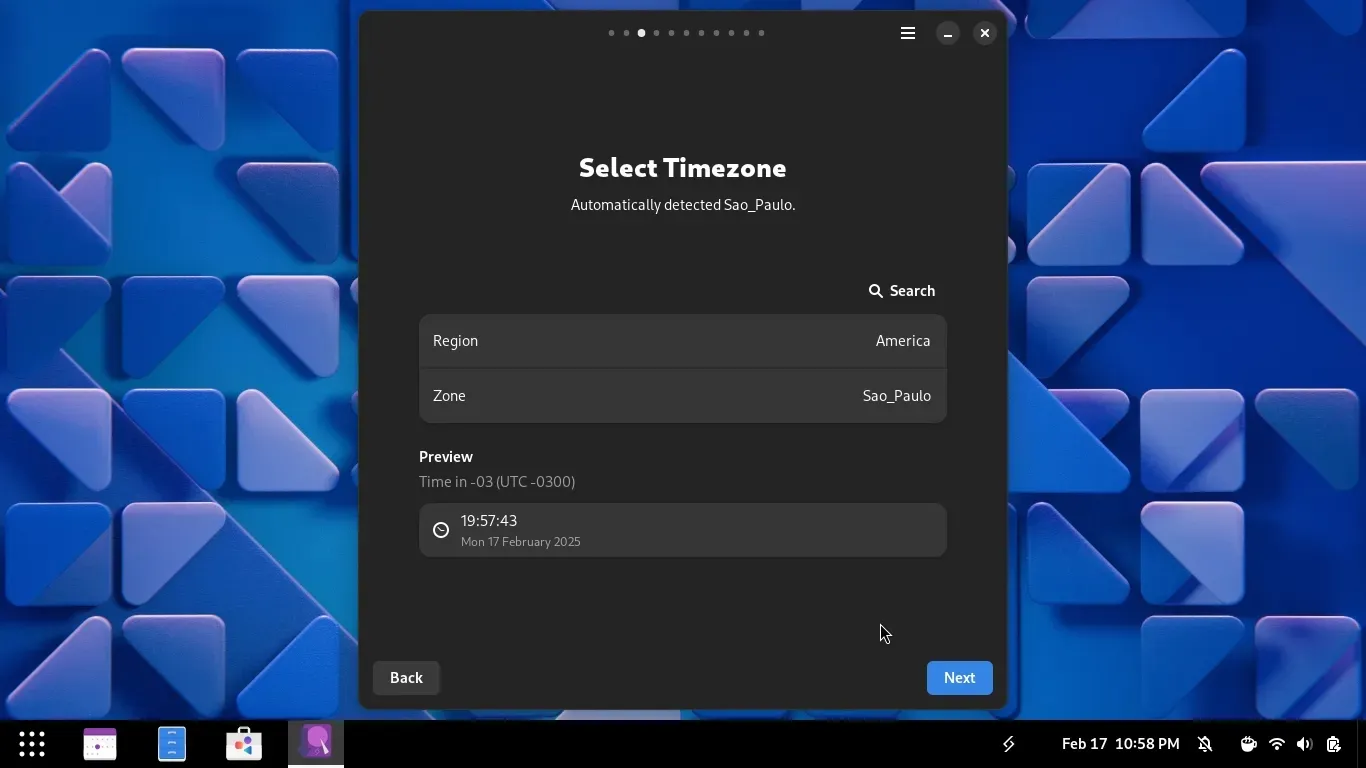Click the clock icon in the time preview
This screenshot has width=1366, height=768.
pos(441,530)
